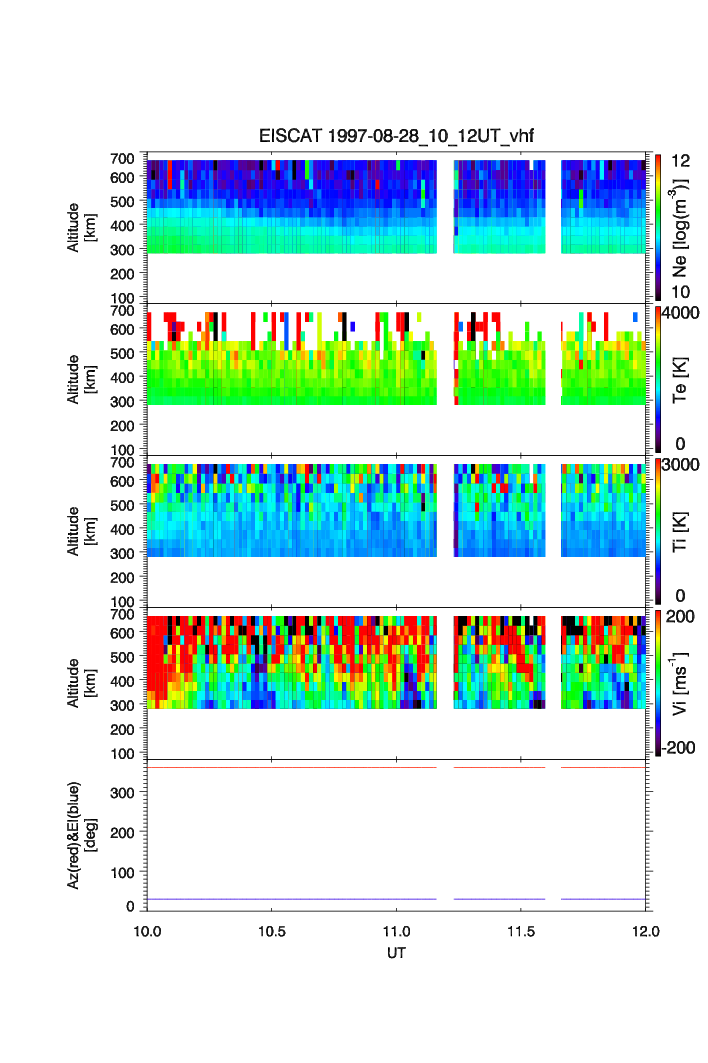Image resolution: width=708 pixels, height=1063 pixels.
Task: Click the Ne [log(m-3)] colorbar label
Action: 679,228
